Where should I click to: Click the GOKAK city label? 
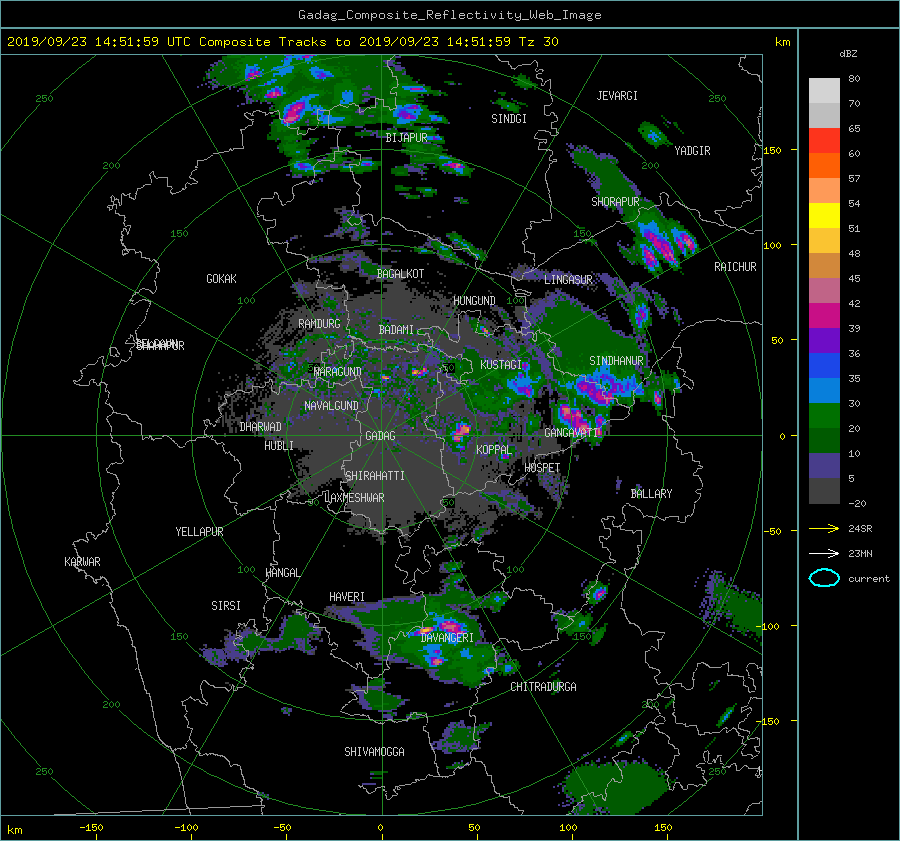click(x=222, y=279)
